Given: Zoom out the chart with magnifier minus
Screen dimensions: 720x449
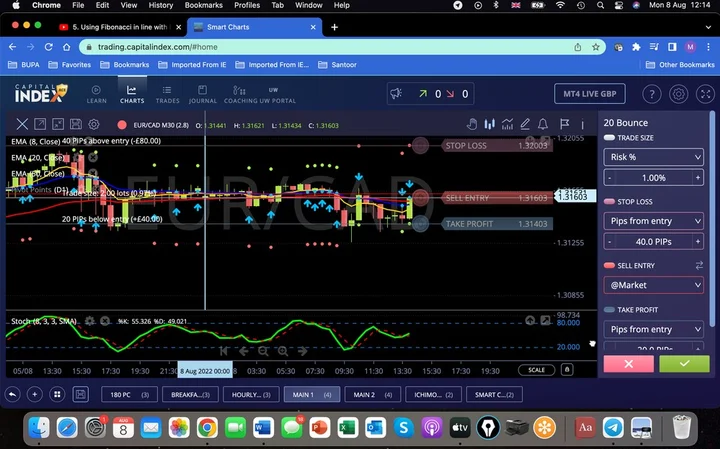Looking at the screenshot, I should click(264, 351).
